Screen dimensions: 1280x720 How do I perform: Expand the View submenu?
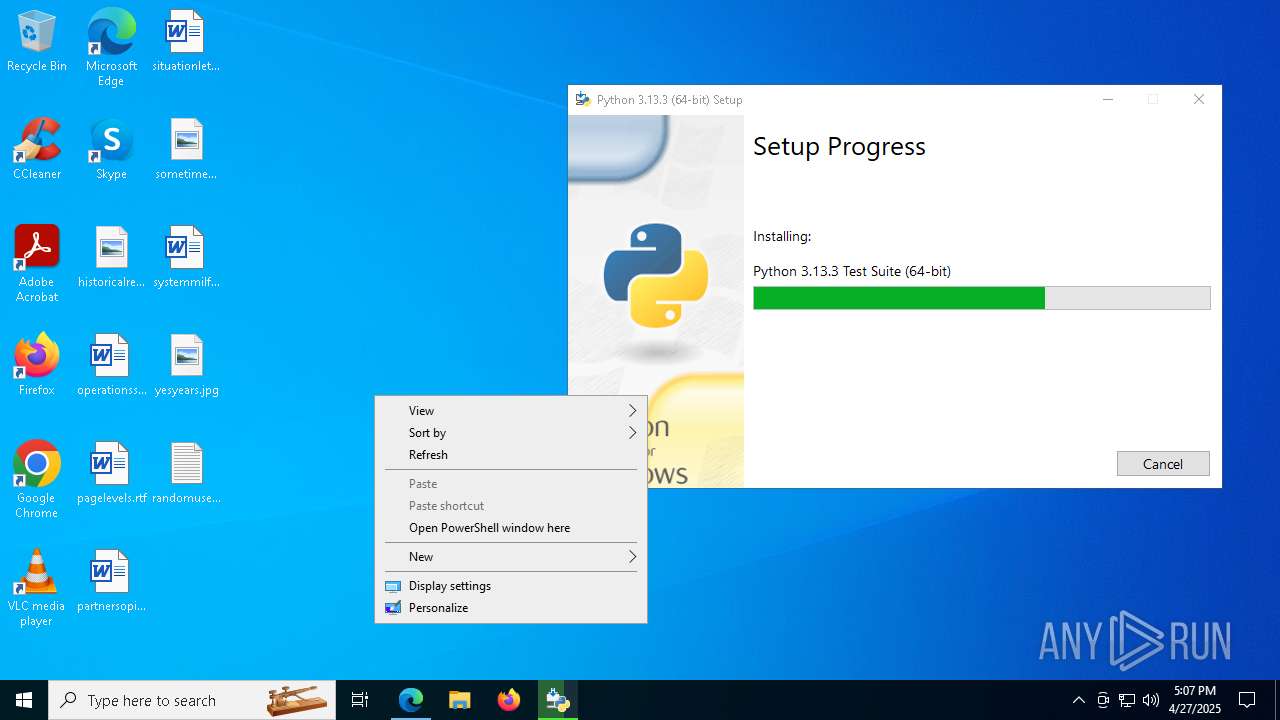pos(511,411)
